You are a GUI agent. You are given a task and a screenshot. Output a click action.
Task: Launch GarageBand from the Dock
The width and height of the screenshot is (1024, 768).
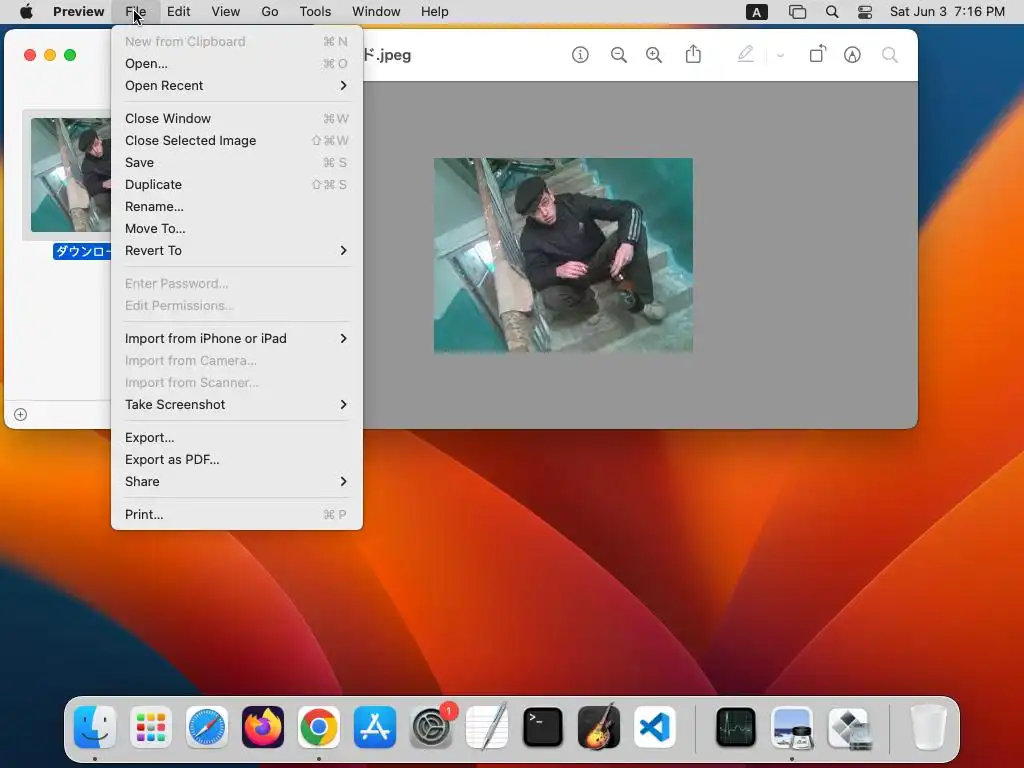pos(599,727)
